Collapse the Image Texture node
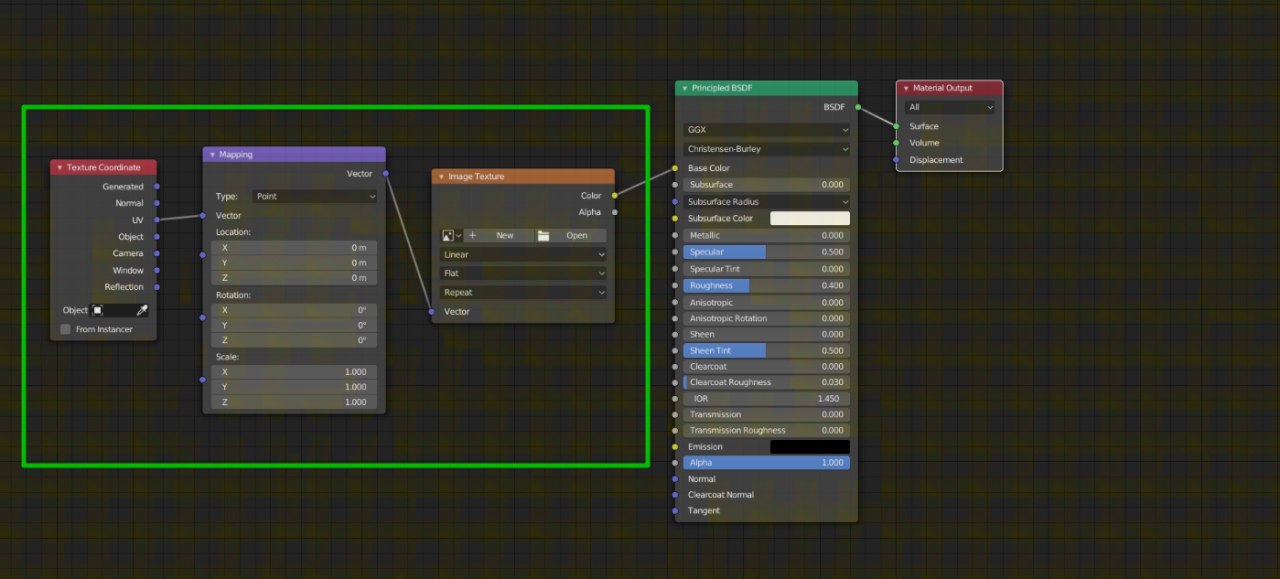 441,177
